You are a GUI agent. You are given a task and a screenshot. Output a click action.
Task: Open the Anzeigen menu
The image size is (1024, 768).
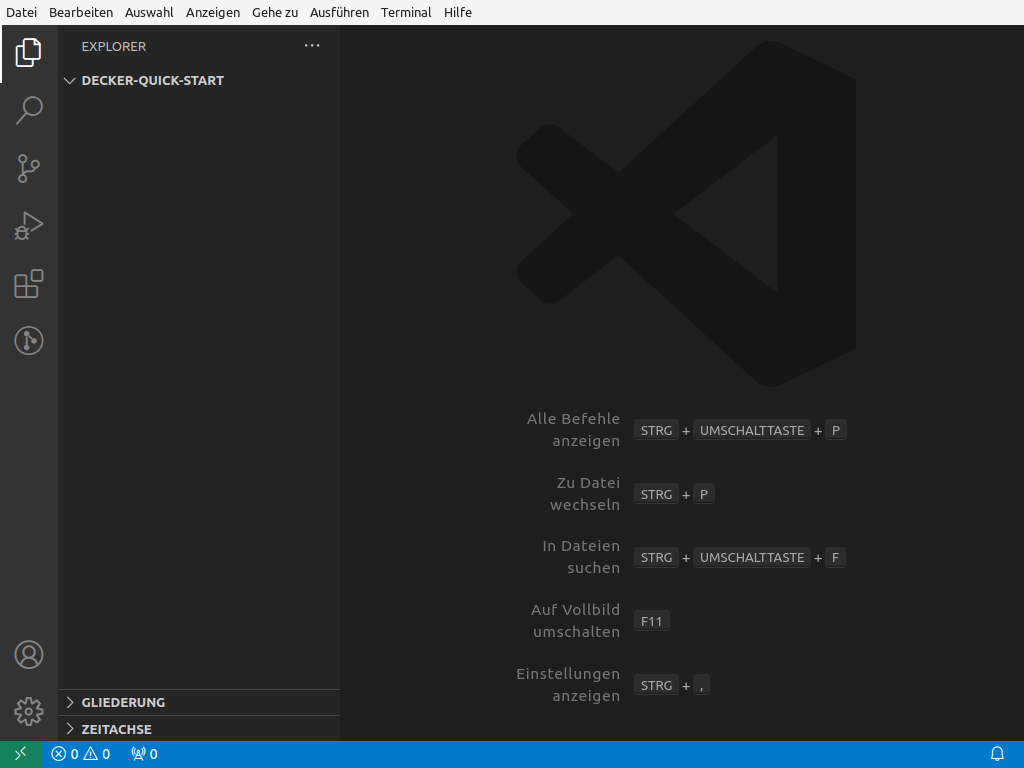pos(213,12)
